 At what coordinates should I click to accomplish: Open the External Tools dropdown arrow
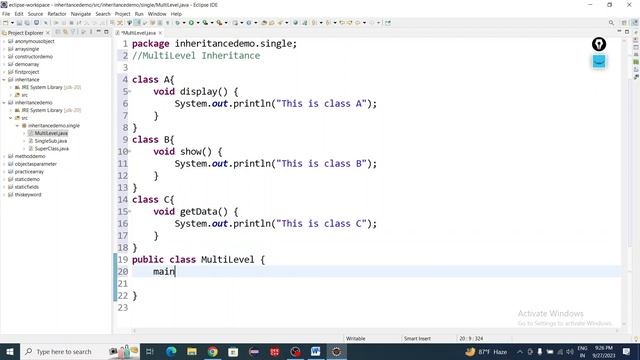[226, 23]
